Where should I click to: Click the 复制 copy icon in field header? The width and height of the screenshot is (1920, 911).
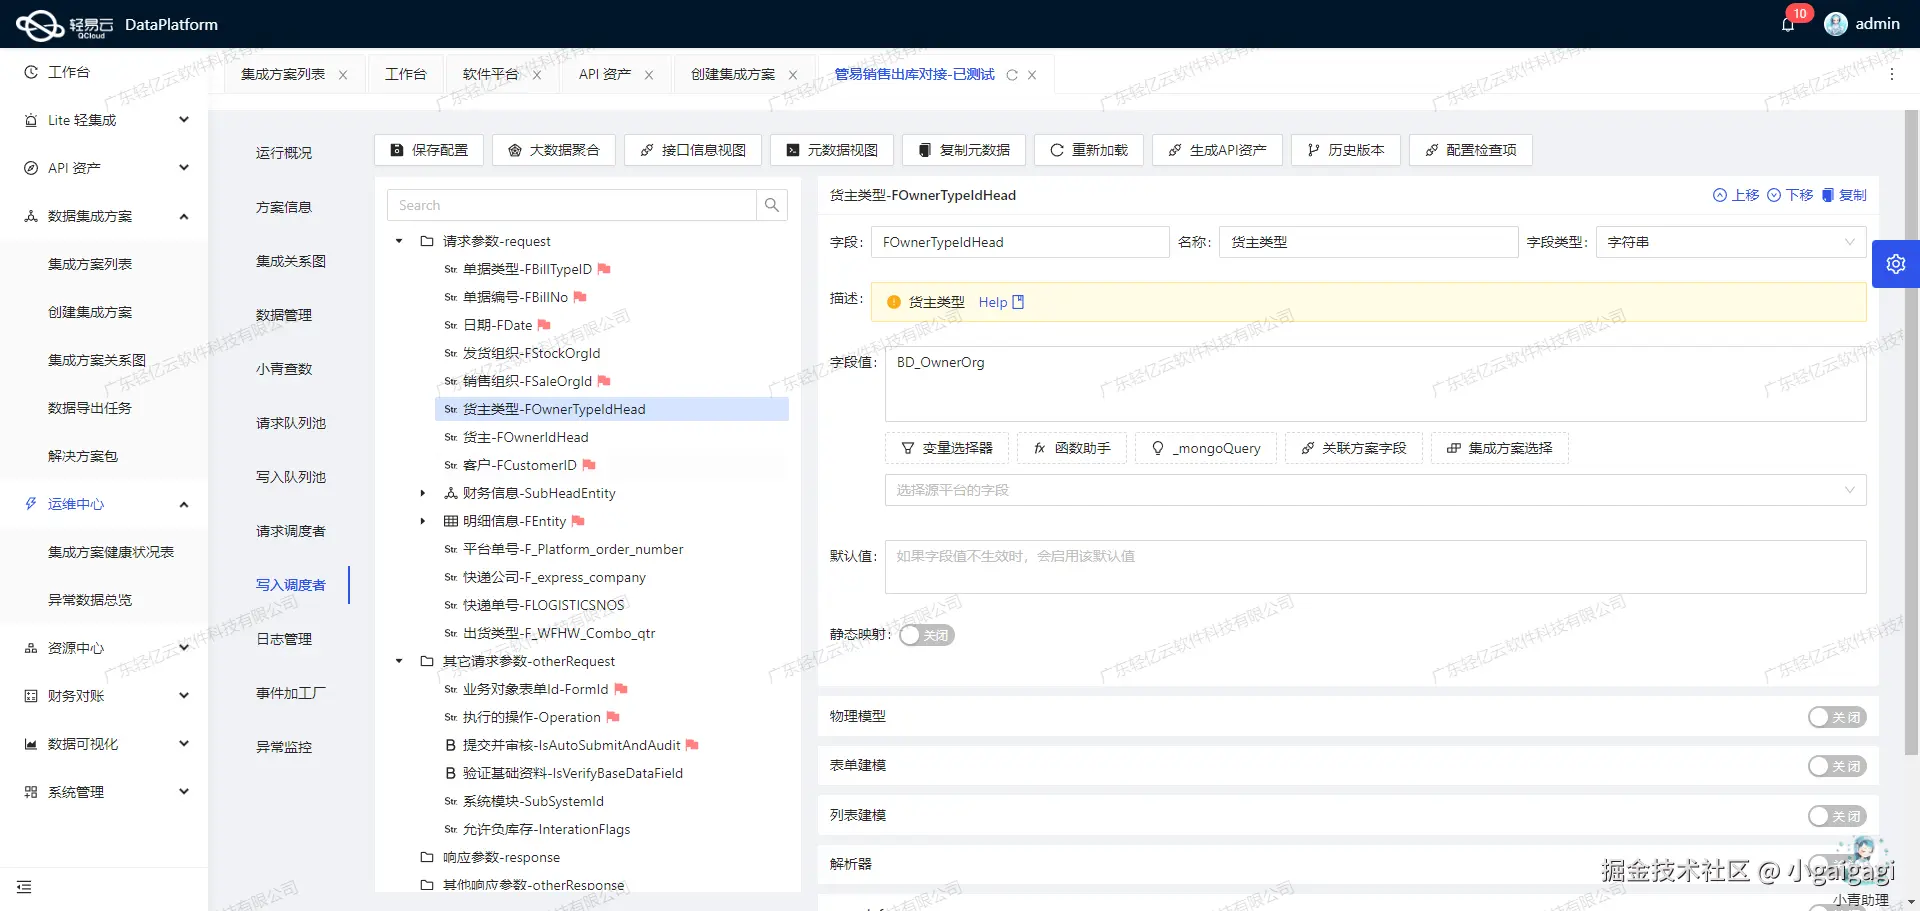[x=1845, y=195]
